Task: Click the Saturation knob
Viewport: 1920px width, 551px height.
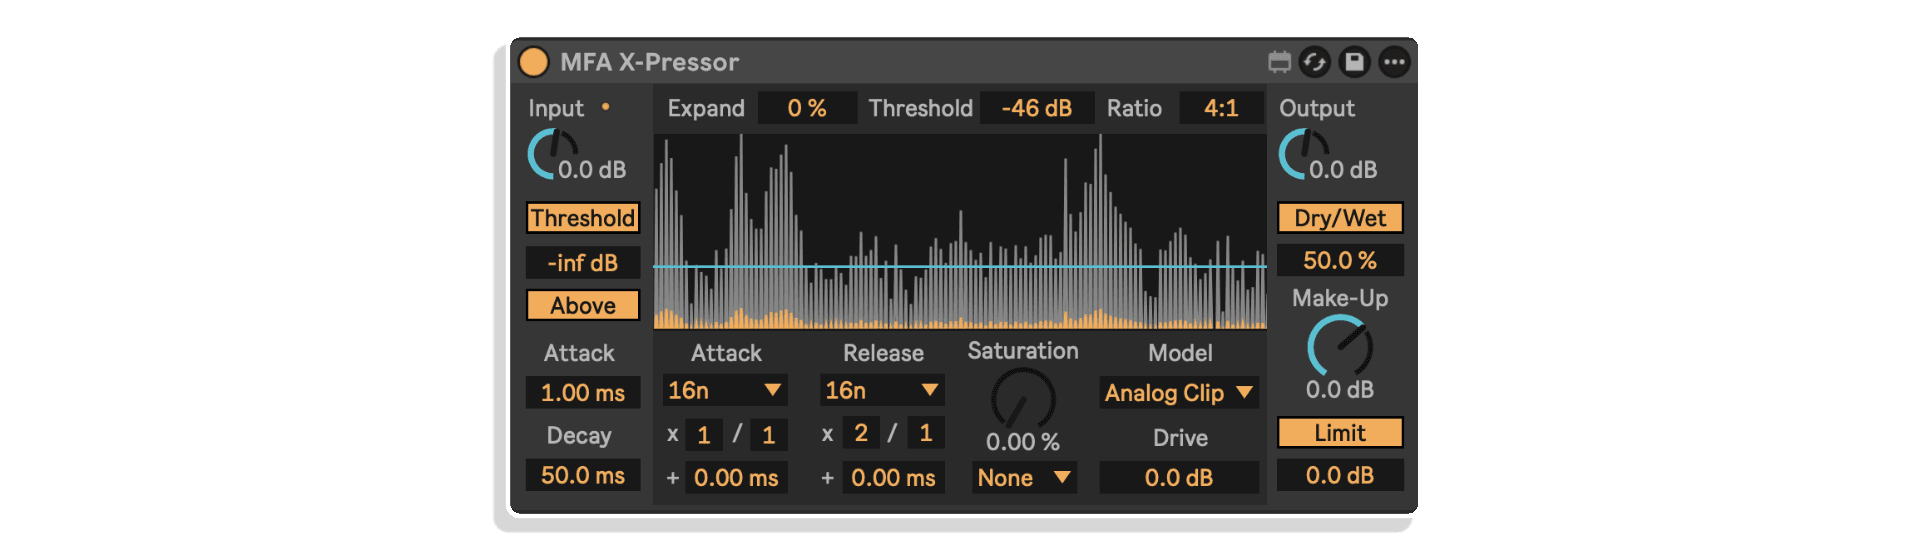Action: pyautogui.click(x=1023, y=398)
